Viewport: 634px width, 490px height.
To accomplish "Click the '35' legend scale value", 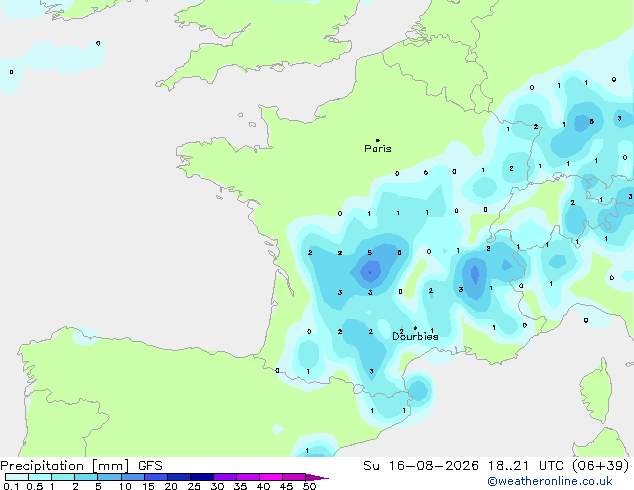I will click(x=240, y=486).
